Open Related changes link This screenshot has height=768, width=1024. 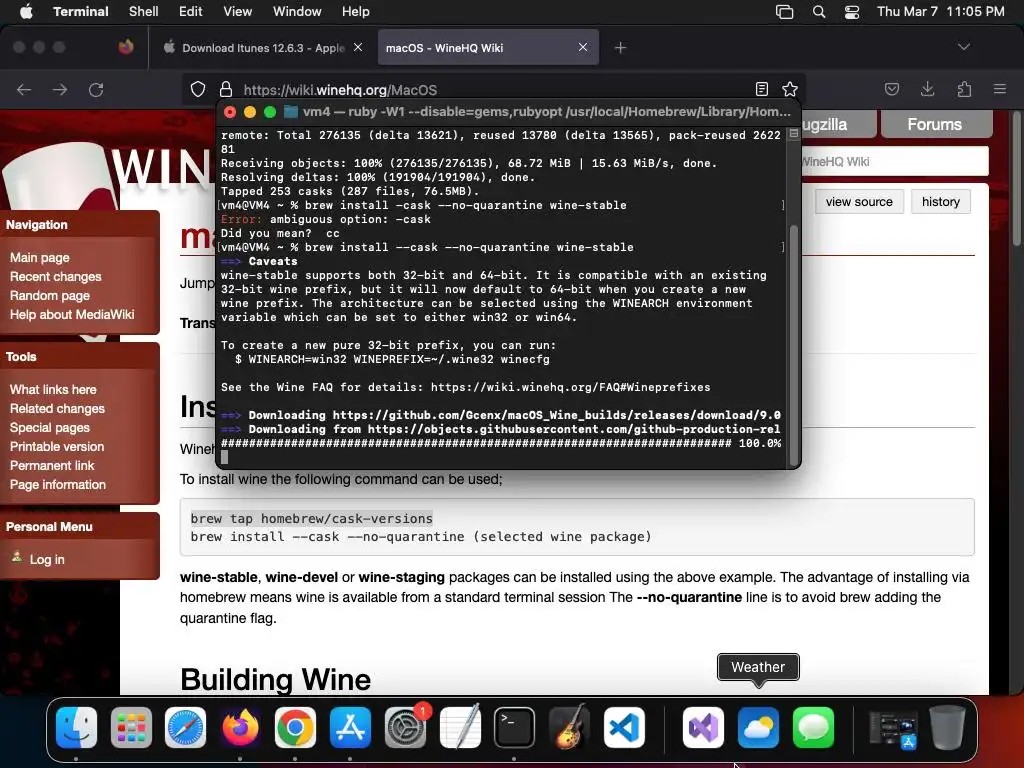tap(57, 408)
